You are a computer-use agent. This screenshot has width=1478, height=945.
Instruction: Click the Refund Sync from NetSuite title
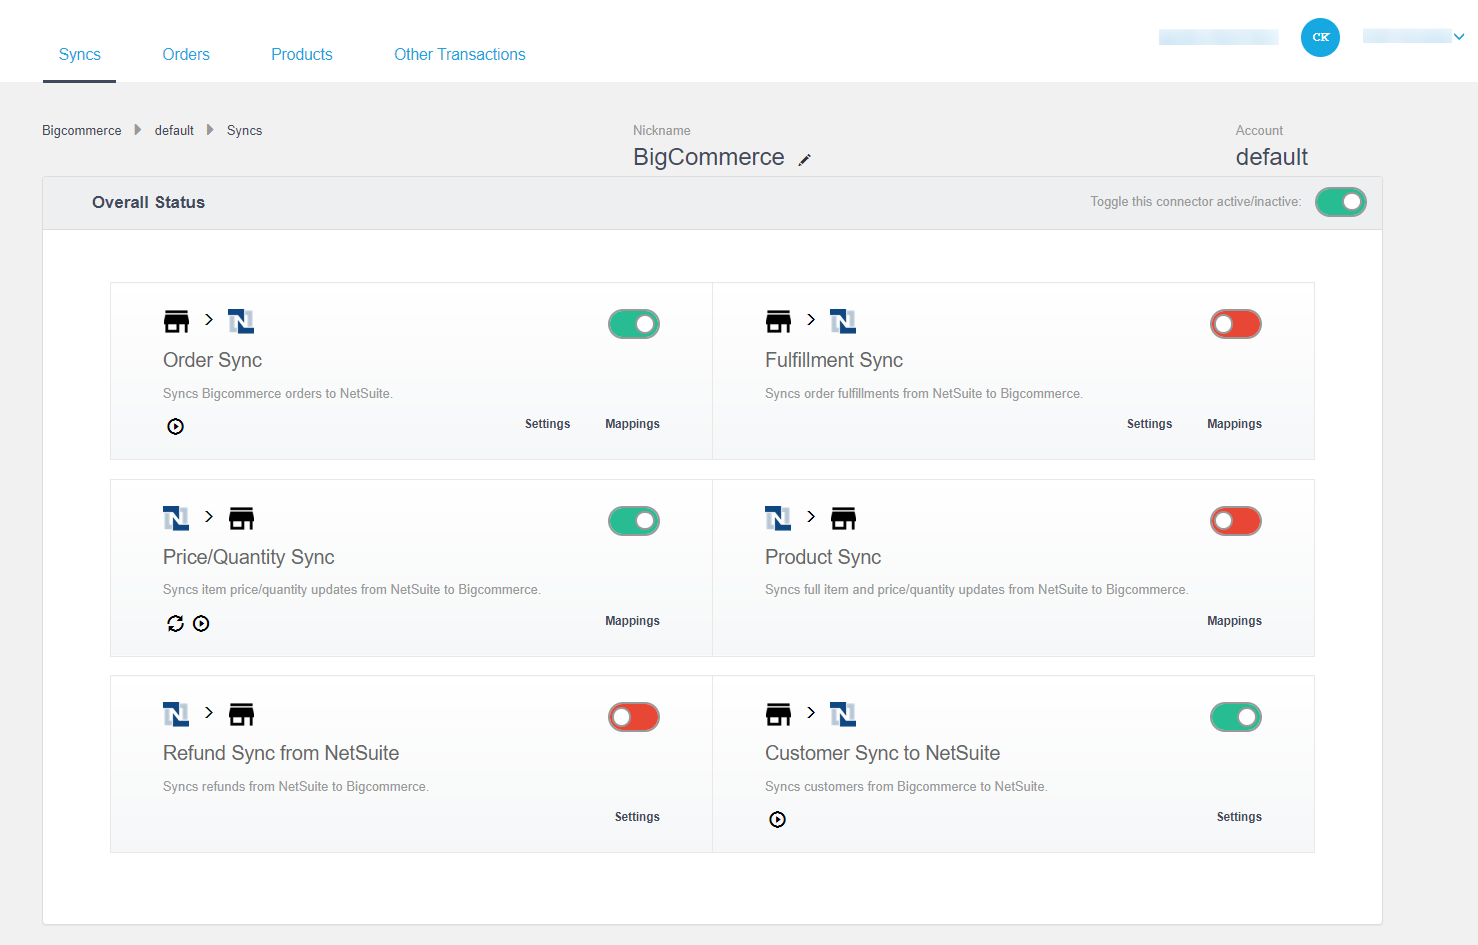coord(281,753)
